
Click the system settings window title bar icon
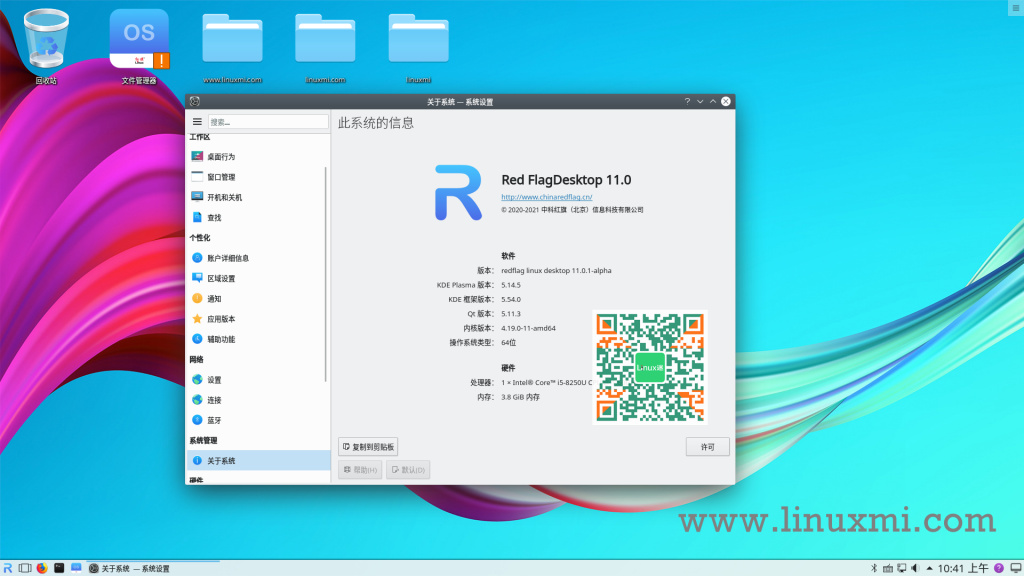[195, 101]
